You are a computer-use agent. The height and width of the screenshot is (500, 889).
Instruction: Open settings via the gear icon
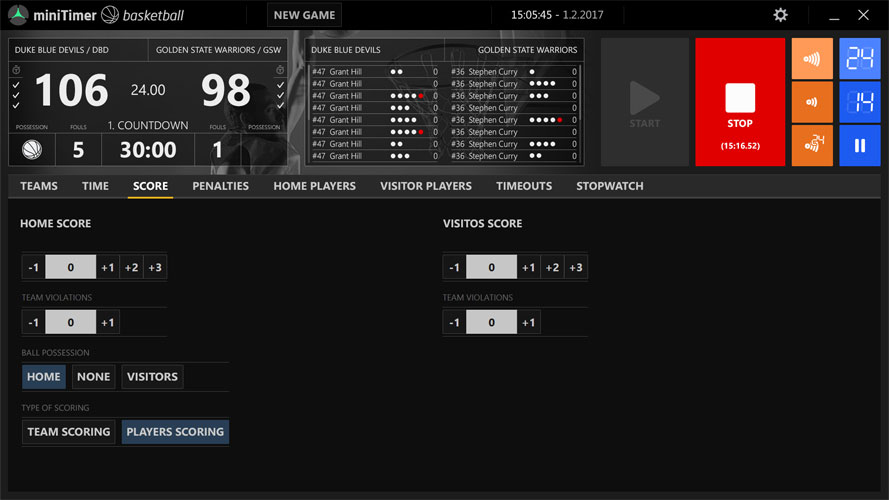pos(780,15)
